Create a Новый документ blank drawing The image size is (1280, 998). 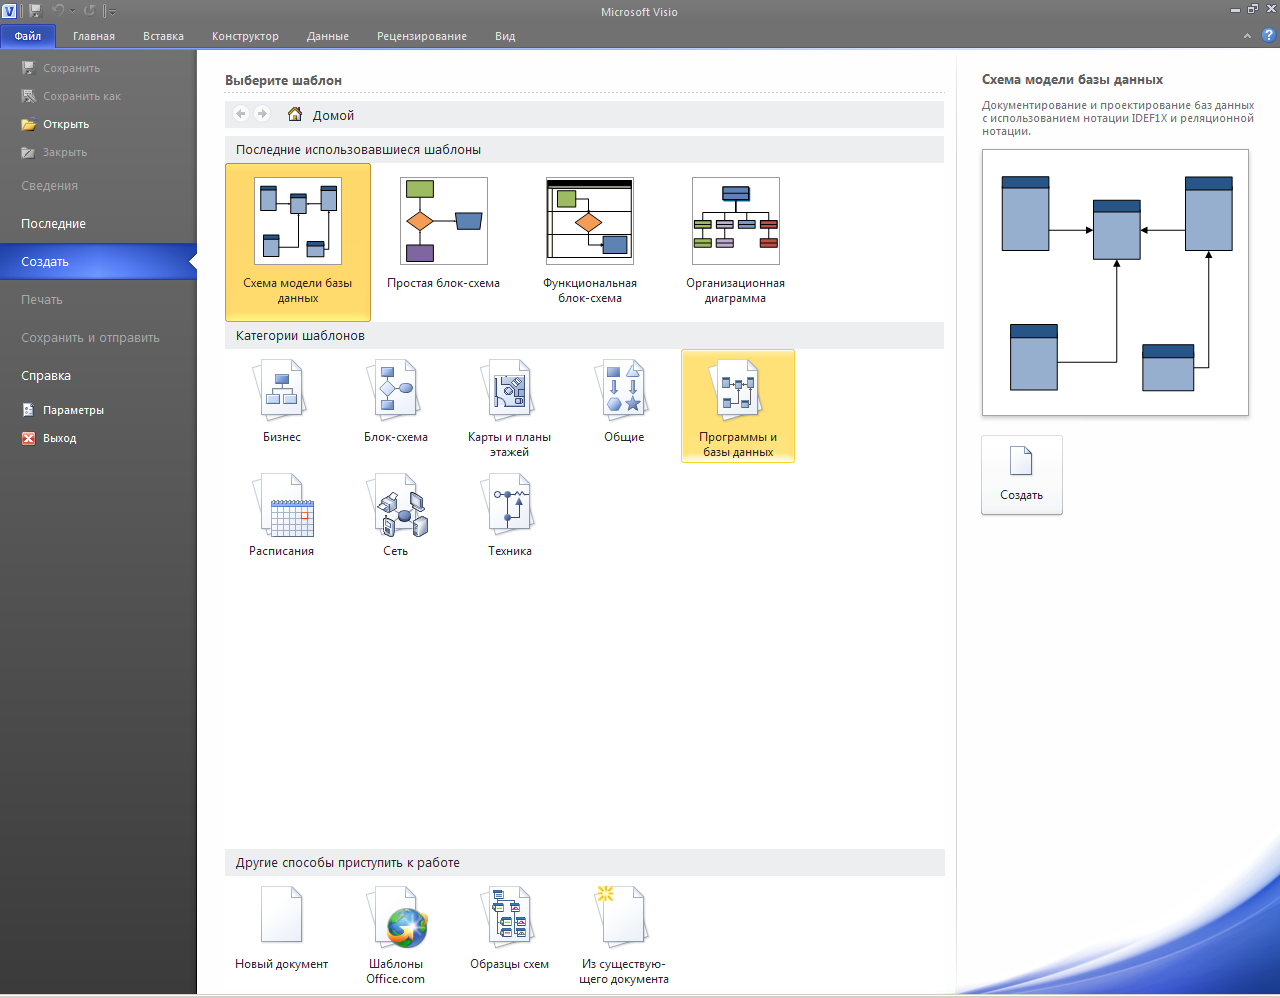pos(282,928)
